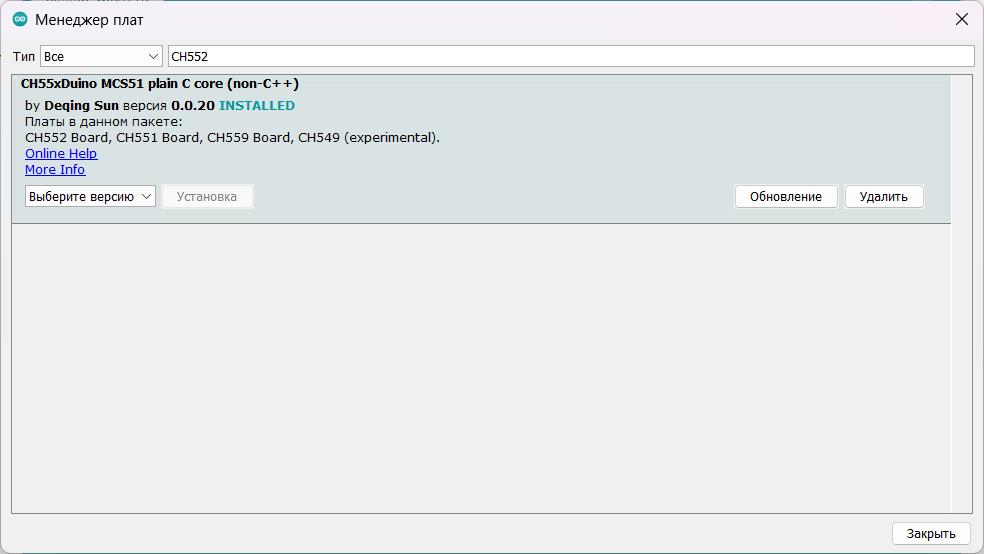Open the Online Help link

tap(61, 154)
